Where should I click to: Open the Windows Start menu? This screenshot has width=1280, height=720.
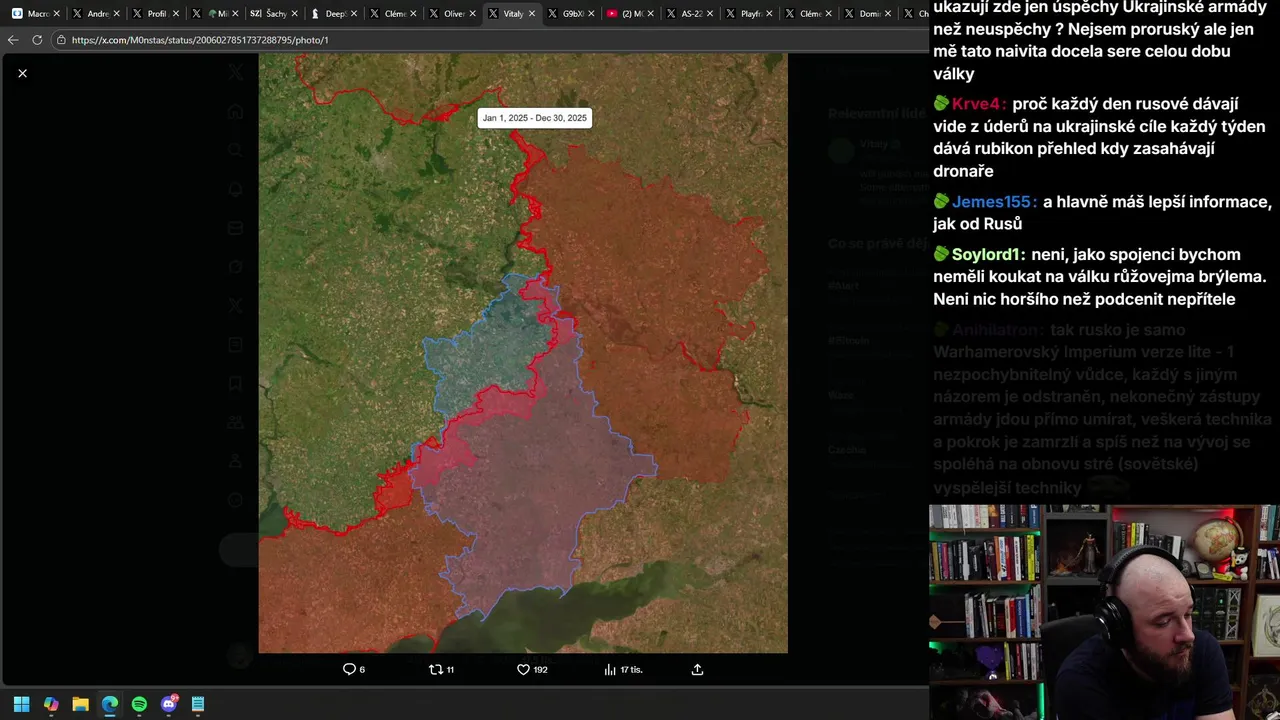[21, 704]
